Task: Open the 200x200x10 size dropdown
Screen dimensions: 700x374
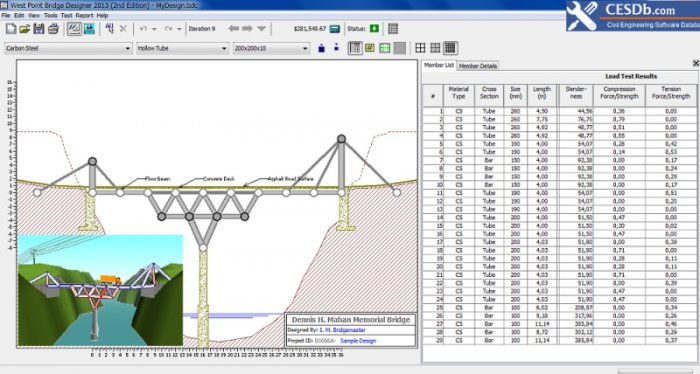Action: (271, 48)
